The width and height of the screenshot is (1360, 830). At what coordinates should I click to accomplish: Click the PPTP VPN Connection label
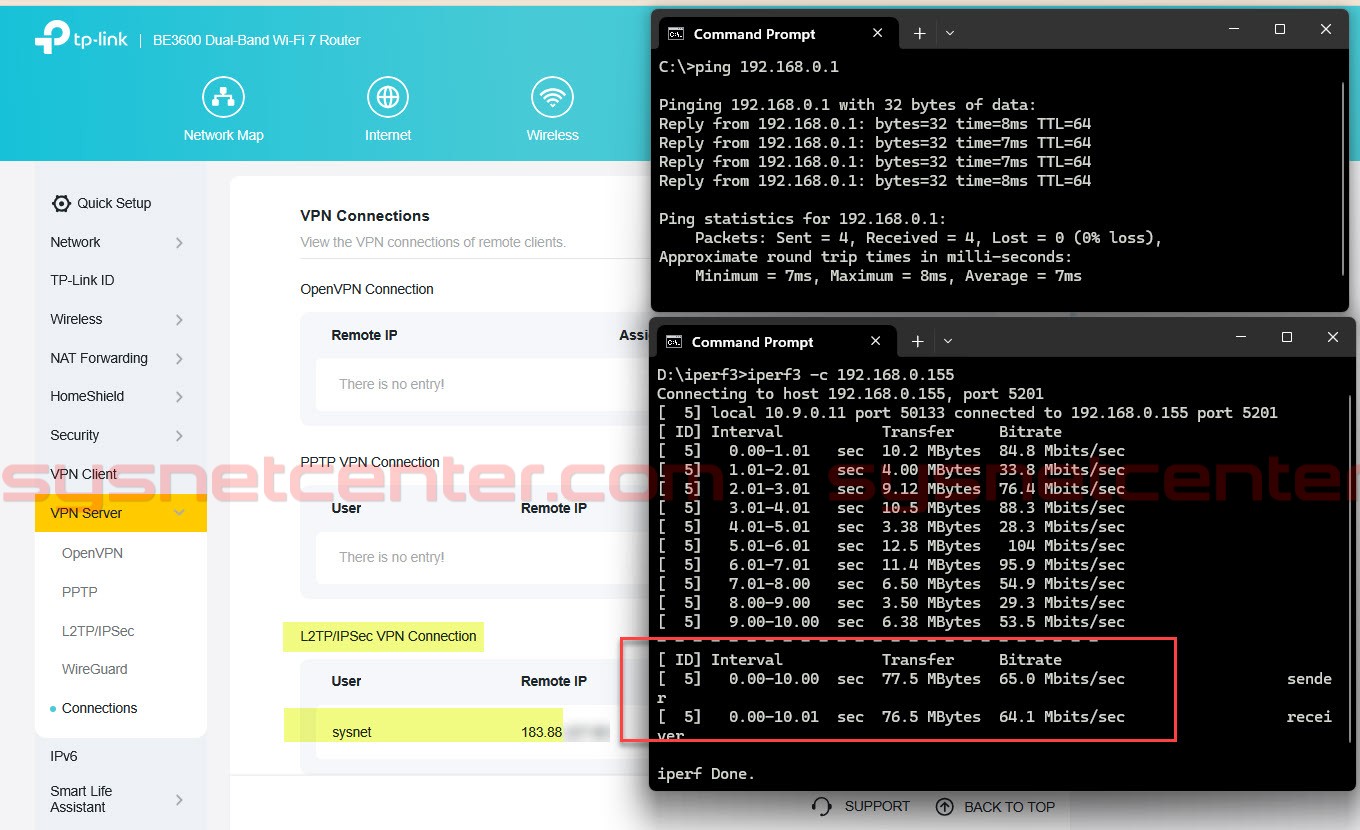click(x=370, y=462)
